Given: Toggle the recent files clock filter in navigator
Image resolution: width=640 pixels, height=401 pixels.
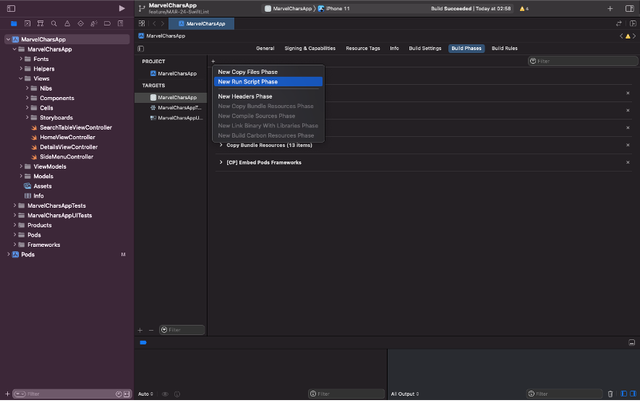Looking at the screenshot, I should (119, 394).
